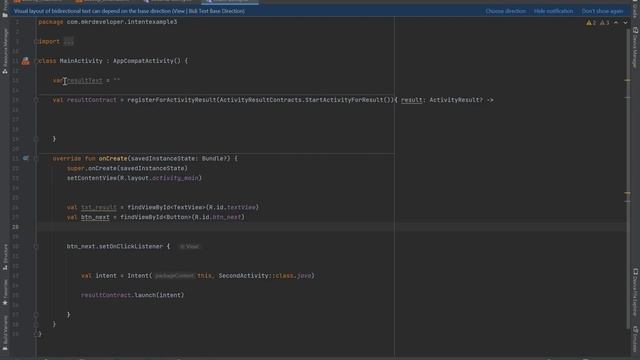
Task: Click the package name com.mkrdeveloper.intentexample3
Action: coord(122,22)
